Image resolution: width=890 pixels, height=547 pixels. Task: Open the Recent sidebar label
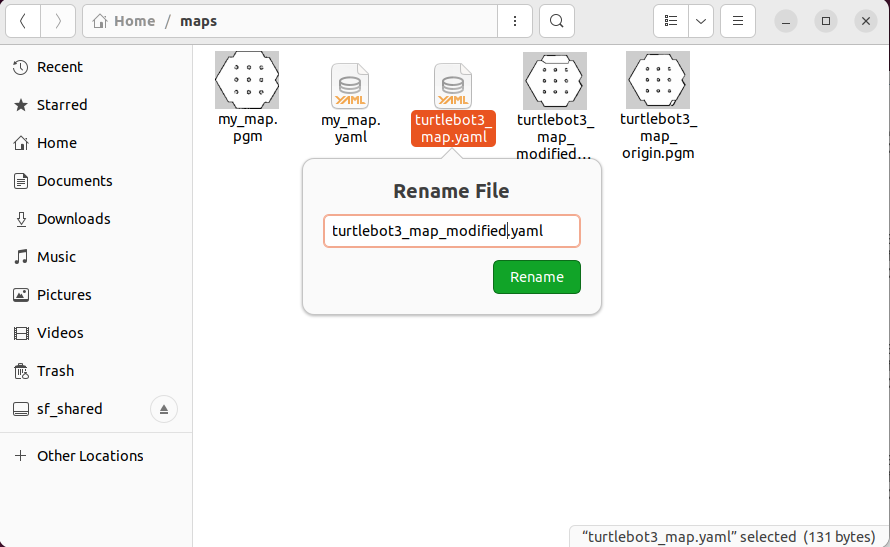[60, 67]
